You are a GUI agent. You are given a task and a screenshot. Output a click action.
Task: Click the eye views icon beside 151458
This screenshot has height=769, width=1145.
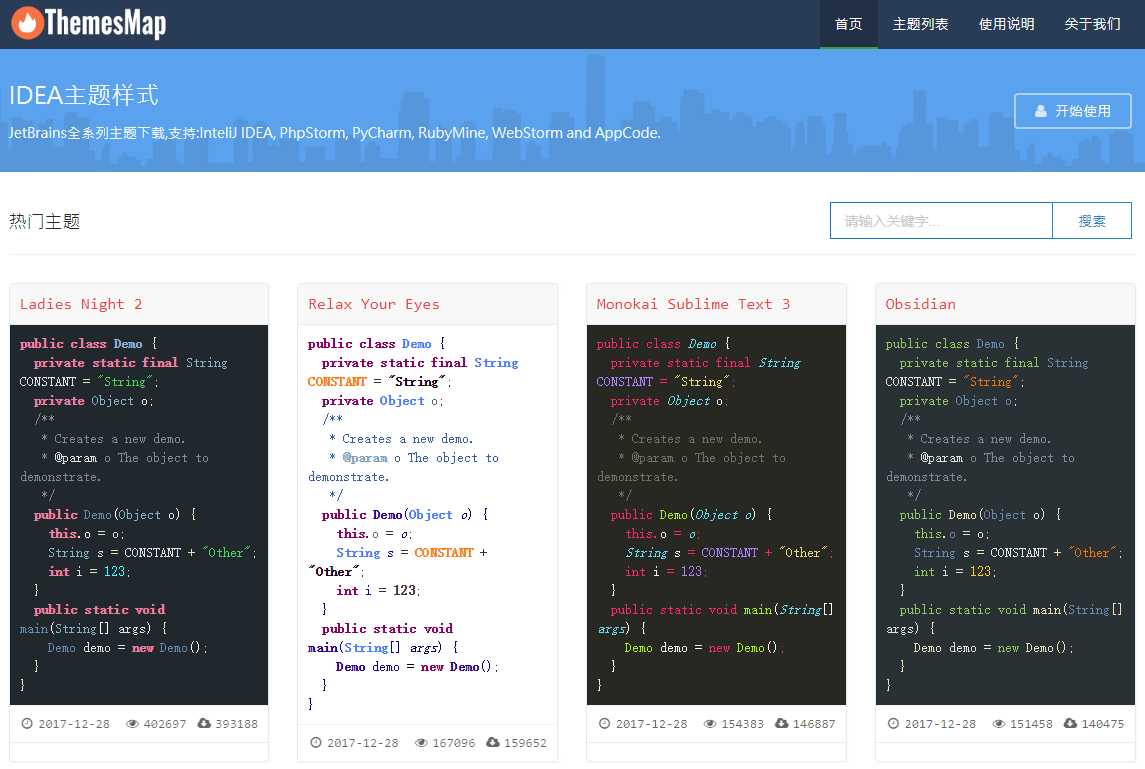pyautogui.click(x=999, y=724)
